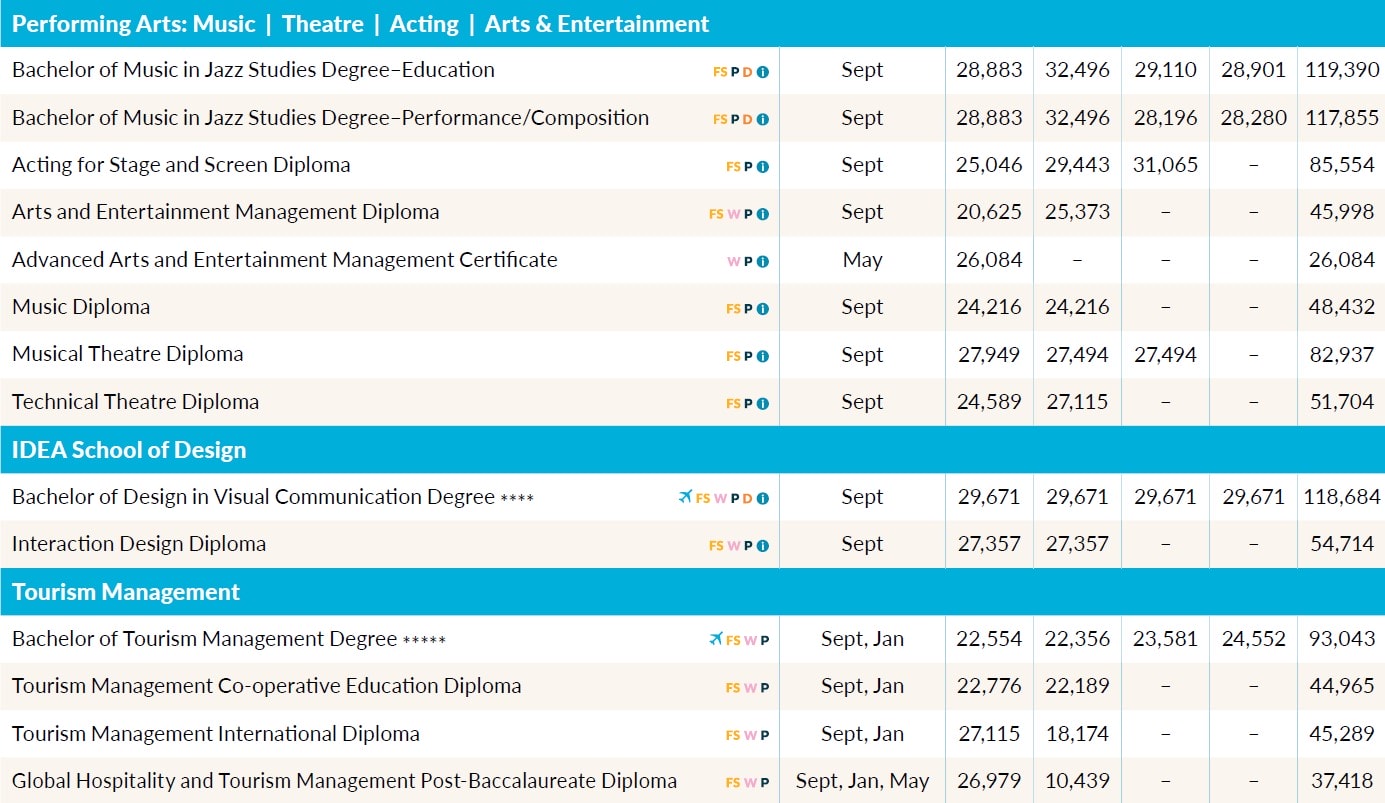Click info icon for Interaction Design Diploma
Screen dimensions: 1385x803
pyautogui.click(x=763, y=546)
